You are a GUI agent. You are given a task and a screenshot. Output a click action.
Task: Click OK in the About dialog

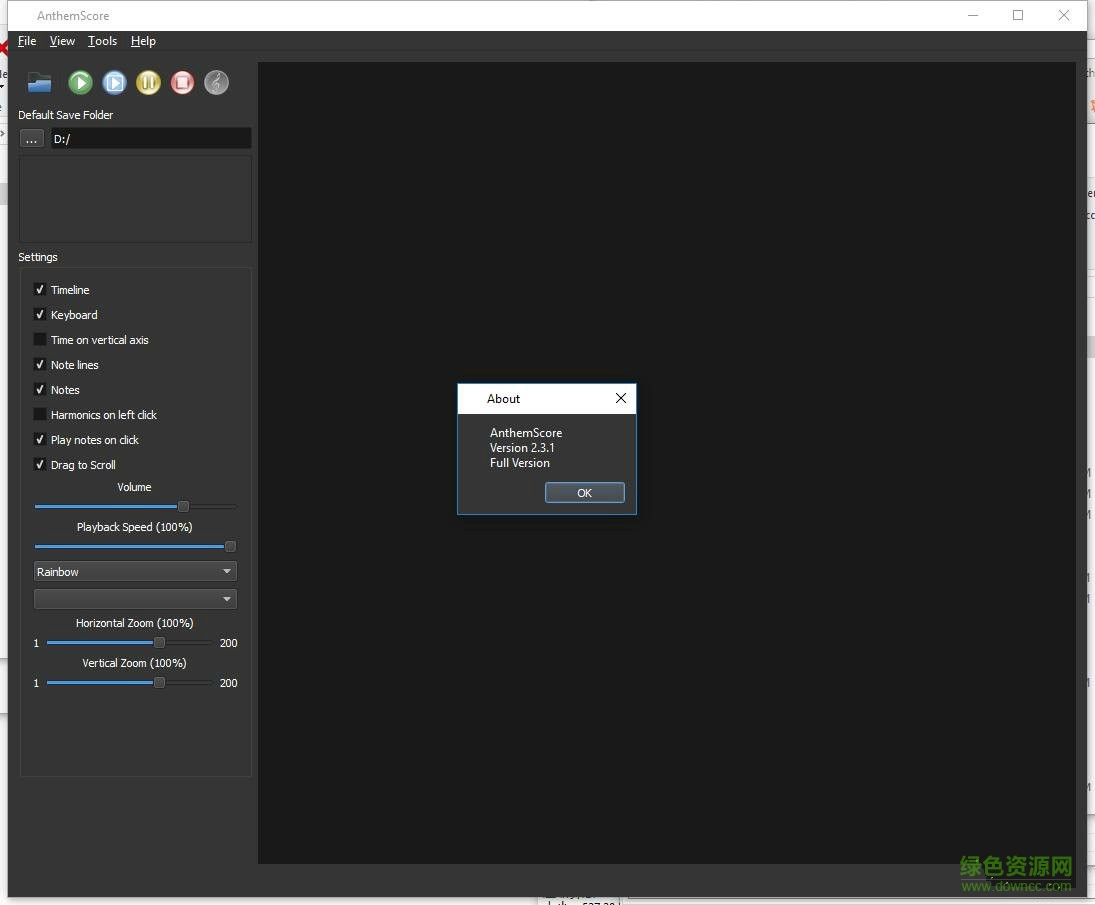584,493
